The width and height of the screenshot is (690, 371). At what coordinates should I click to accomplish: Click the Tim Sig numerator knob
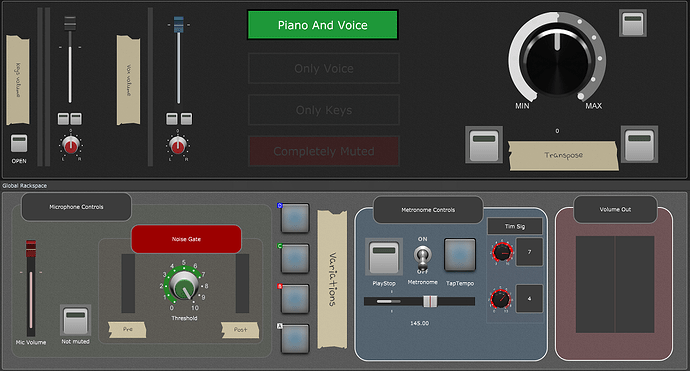coord(502,252)
